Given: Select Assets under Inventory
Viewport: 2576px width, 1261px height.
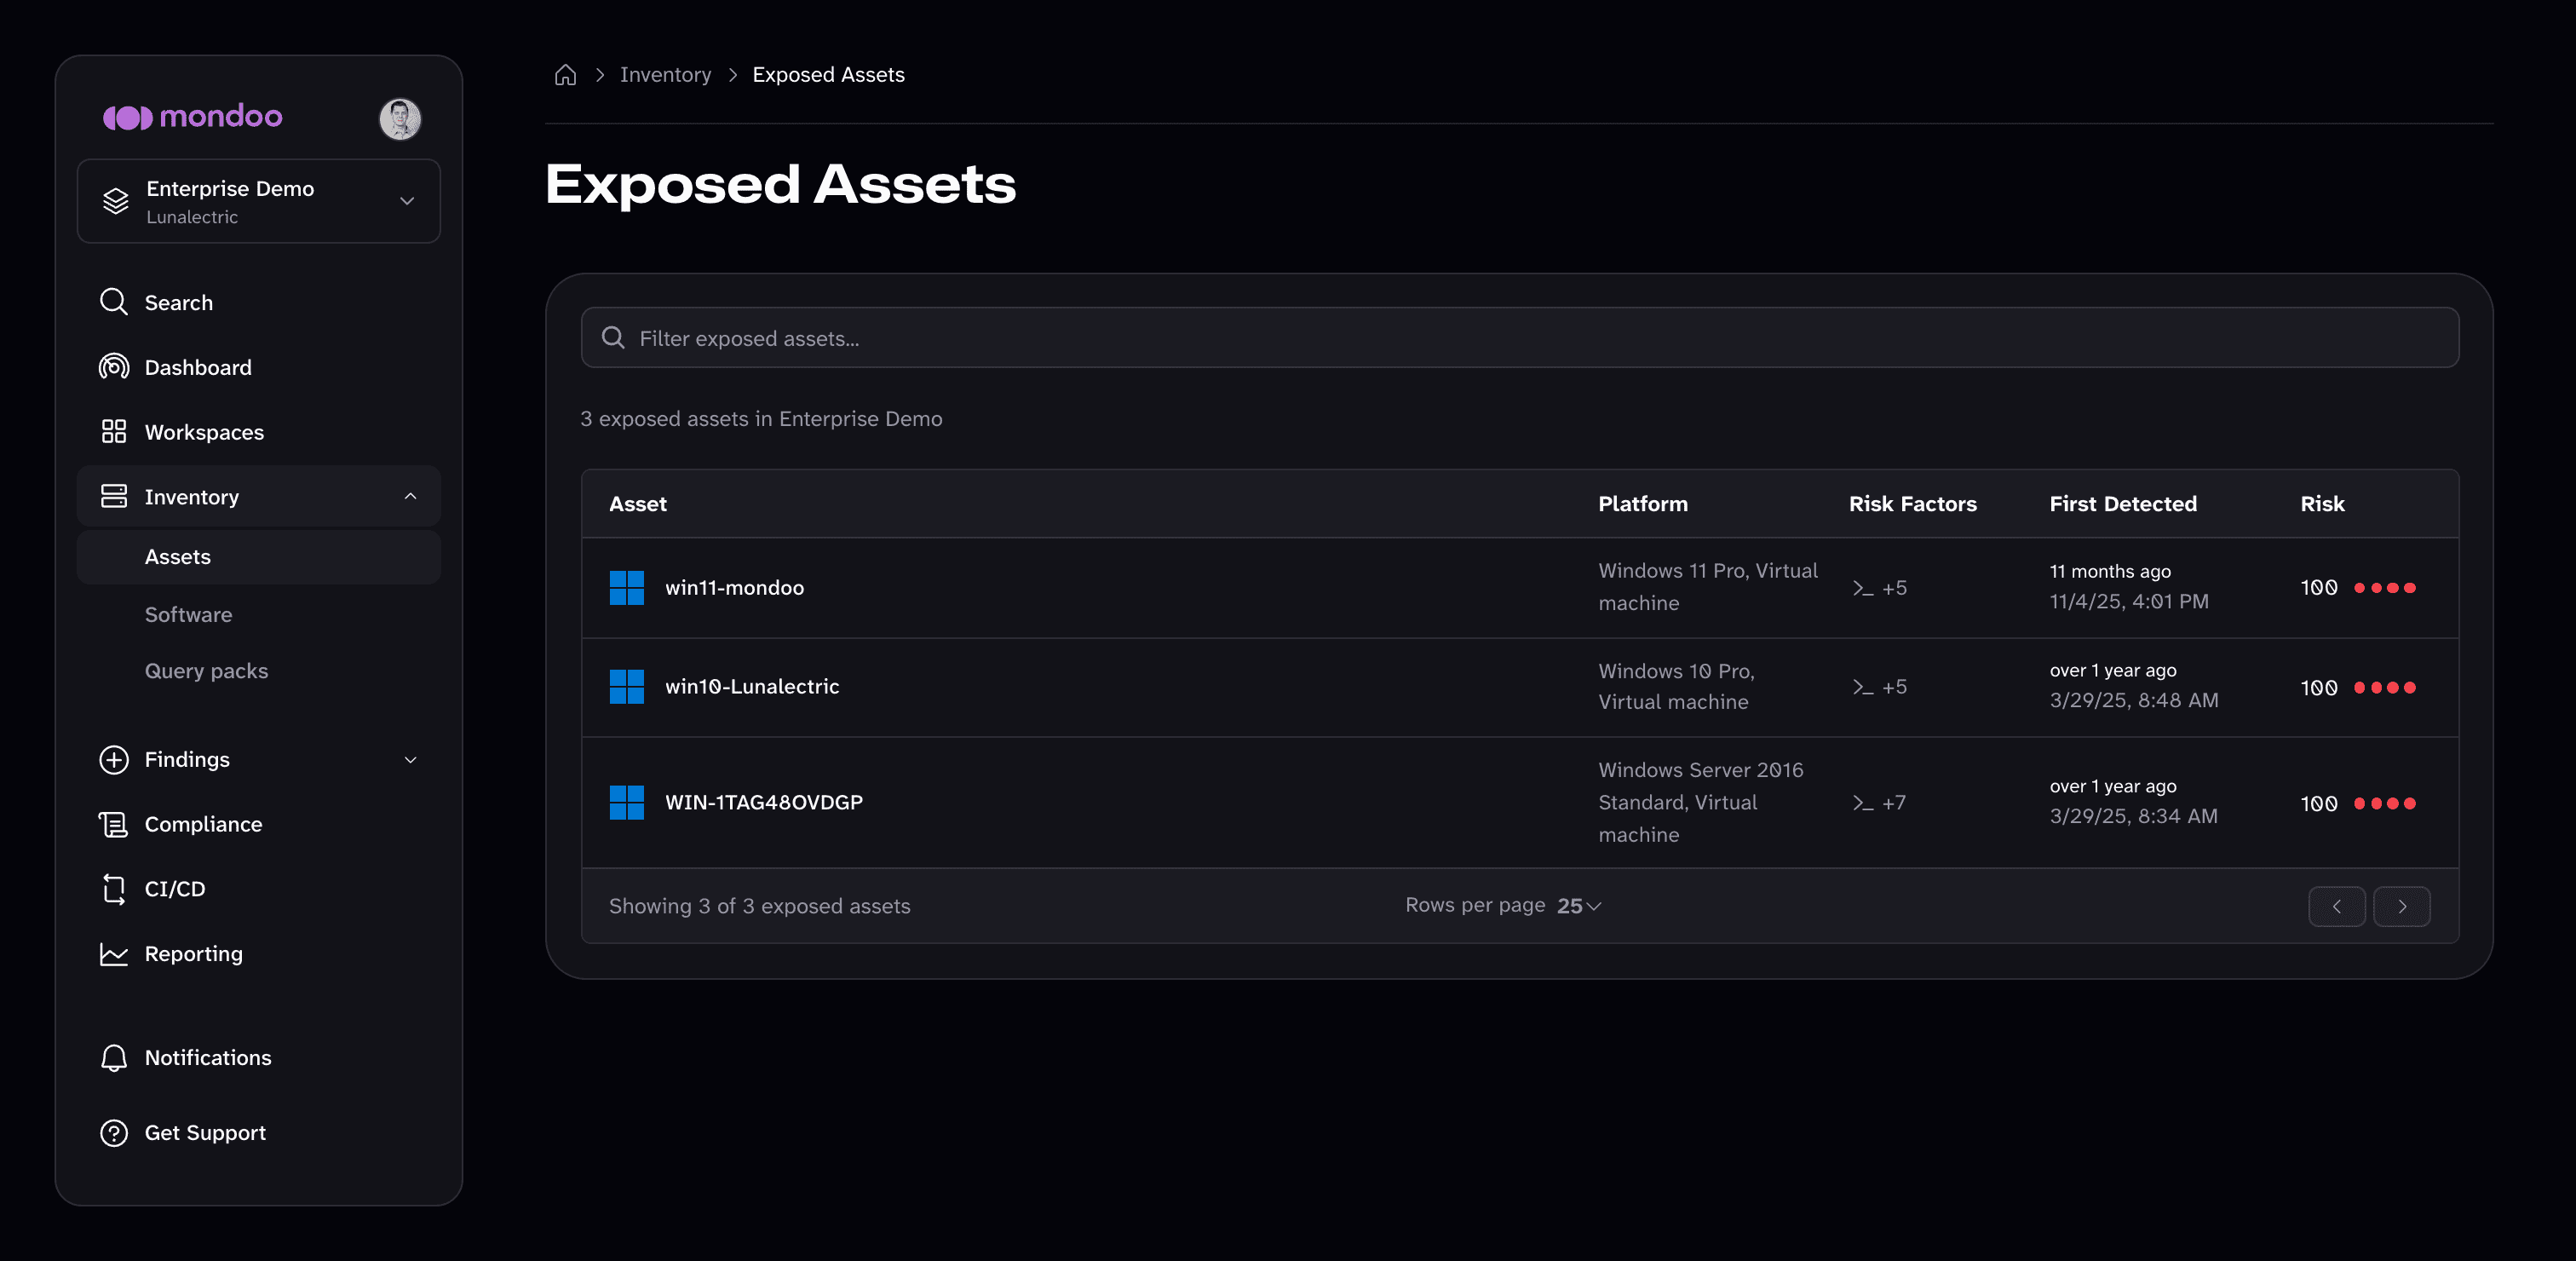Looking at the screenshot, I should coord(259,557).
